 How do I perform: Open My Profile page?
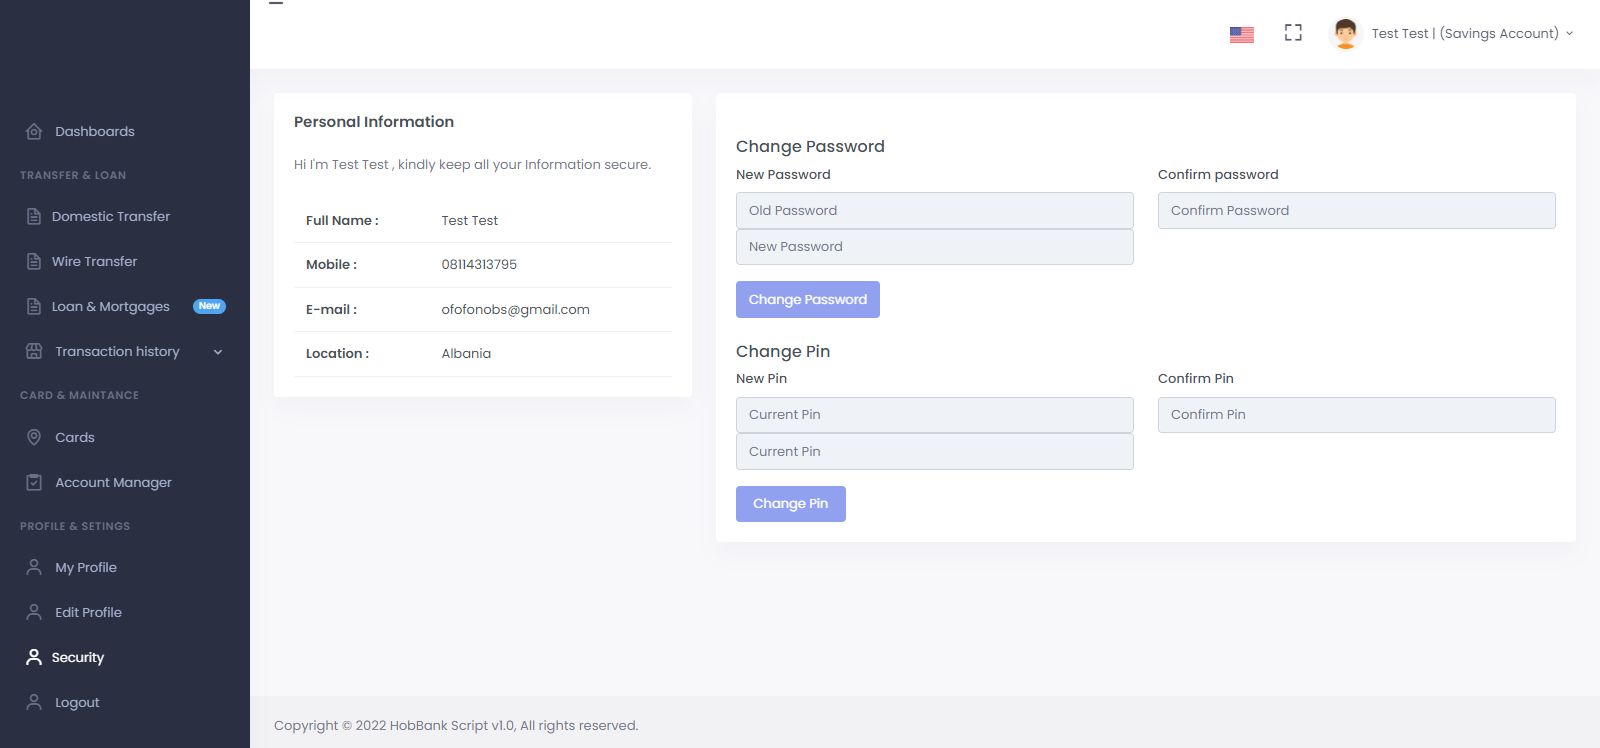coord(86,567)
